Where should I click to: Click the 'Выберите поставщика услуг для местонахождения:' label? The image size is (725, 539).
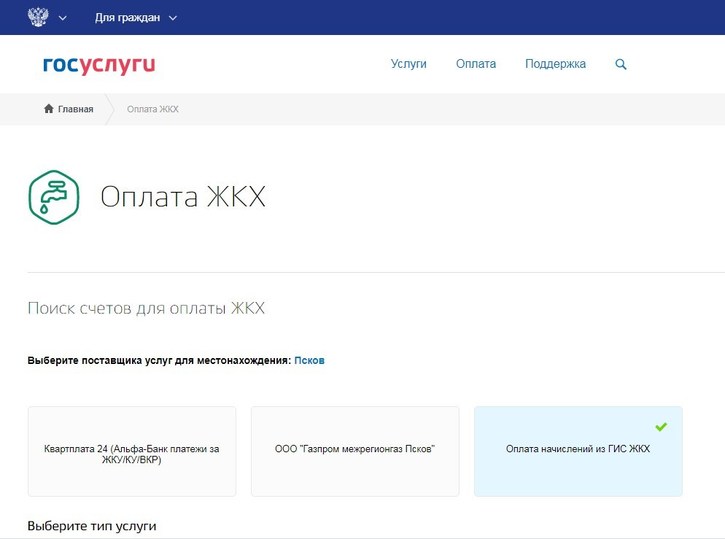point(159,361)
